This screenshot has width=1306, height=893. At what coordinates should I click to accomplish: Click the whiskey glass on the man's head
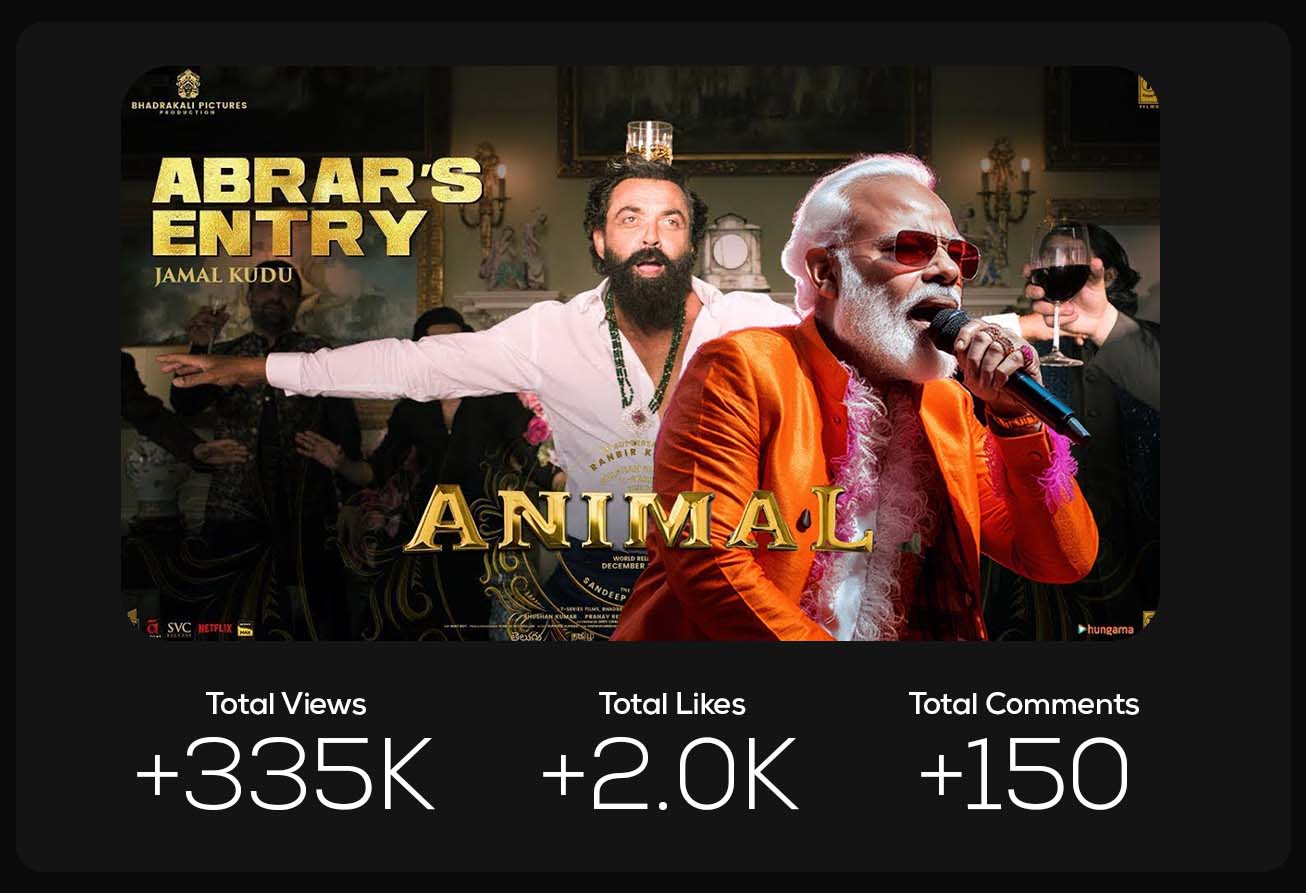pos(649,141)
